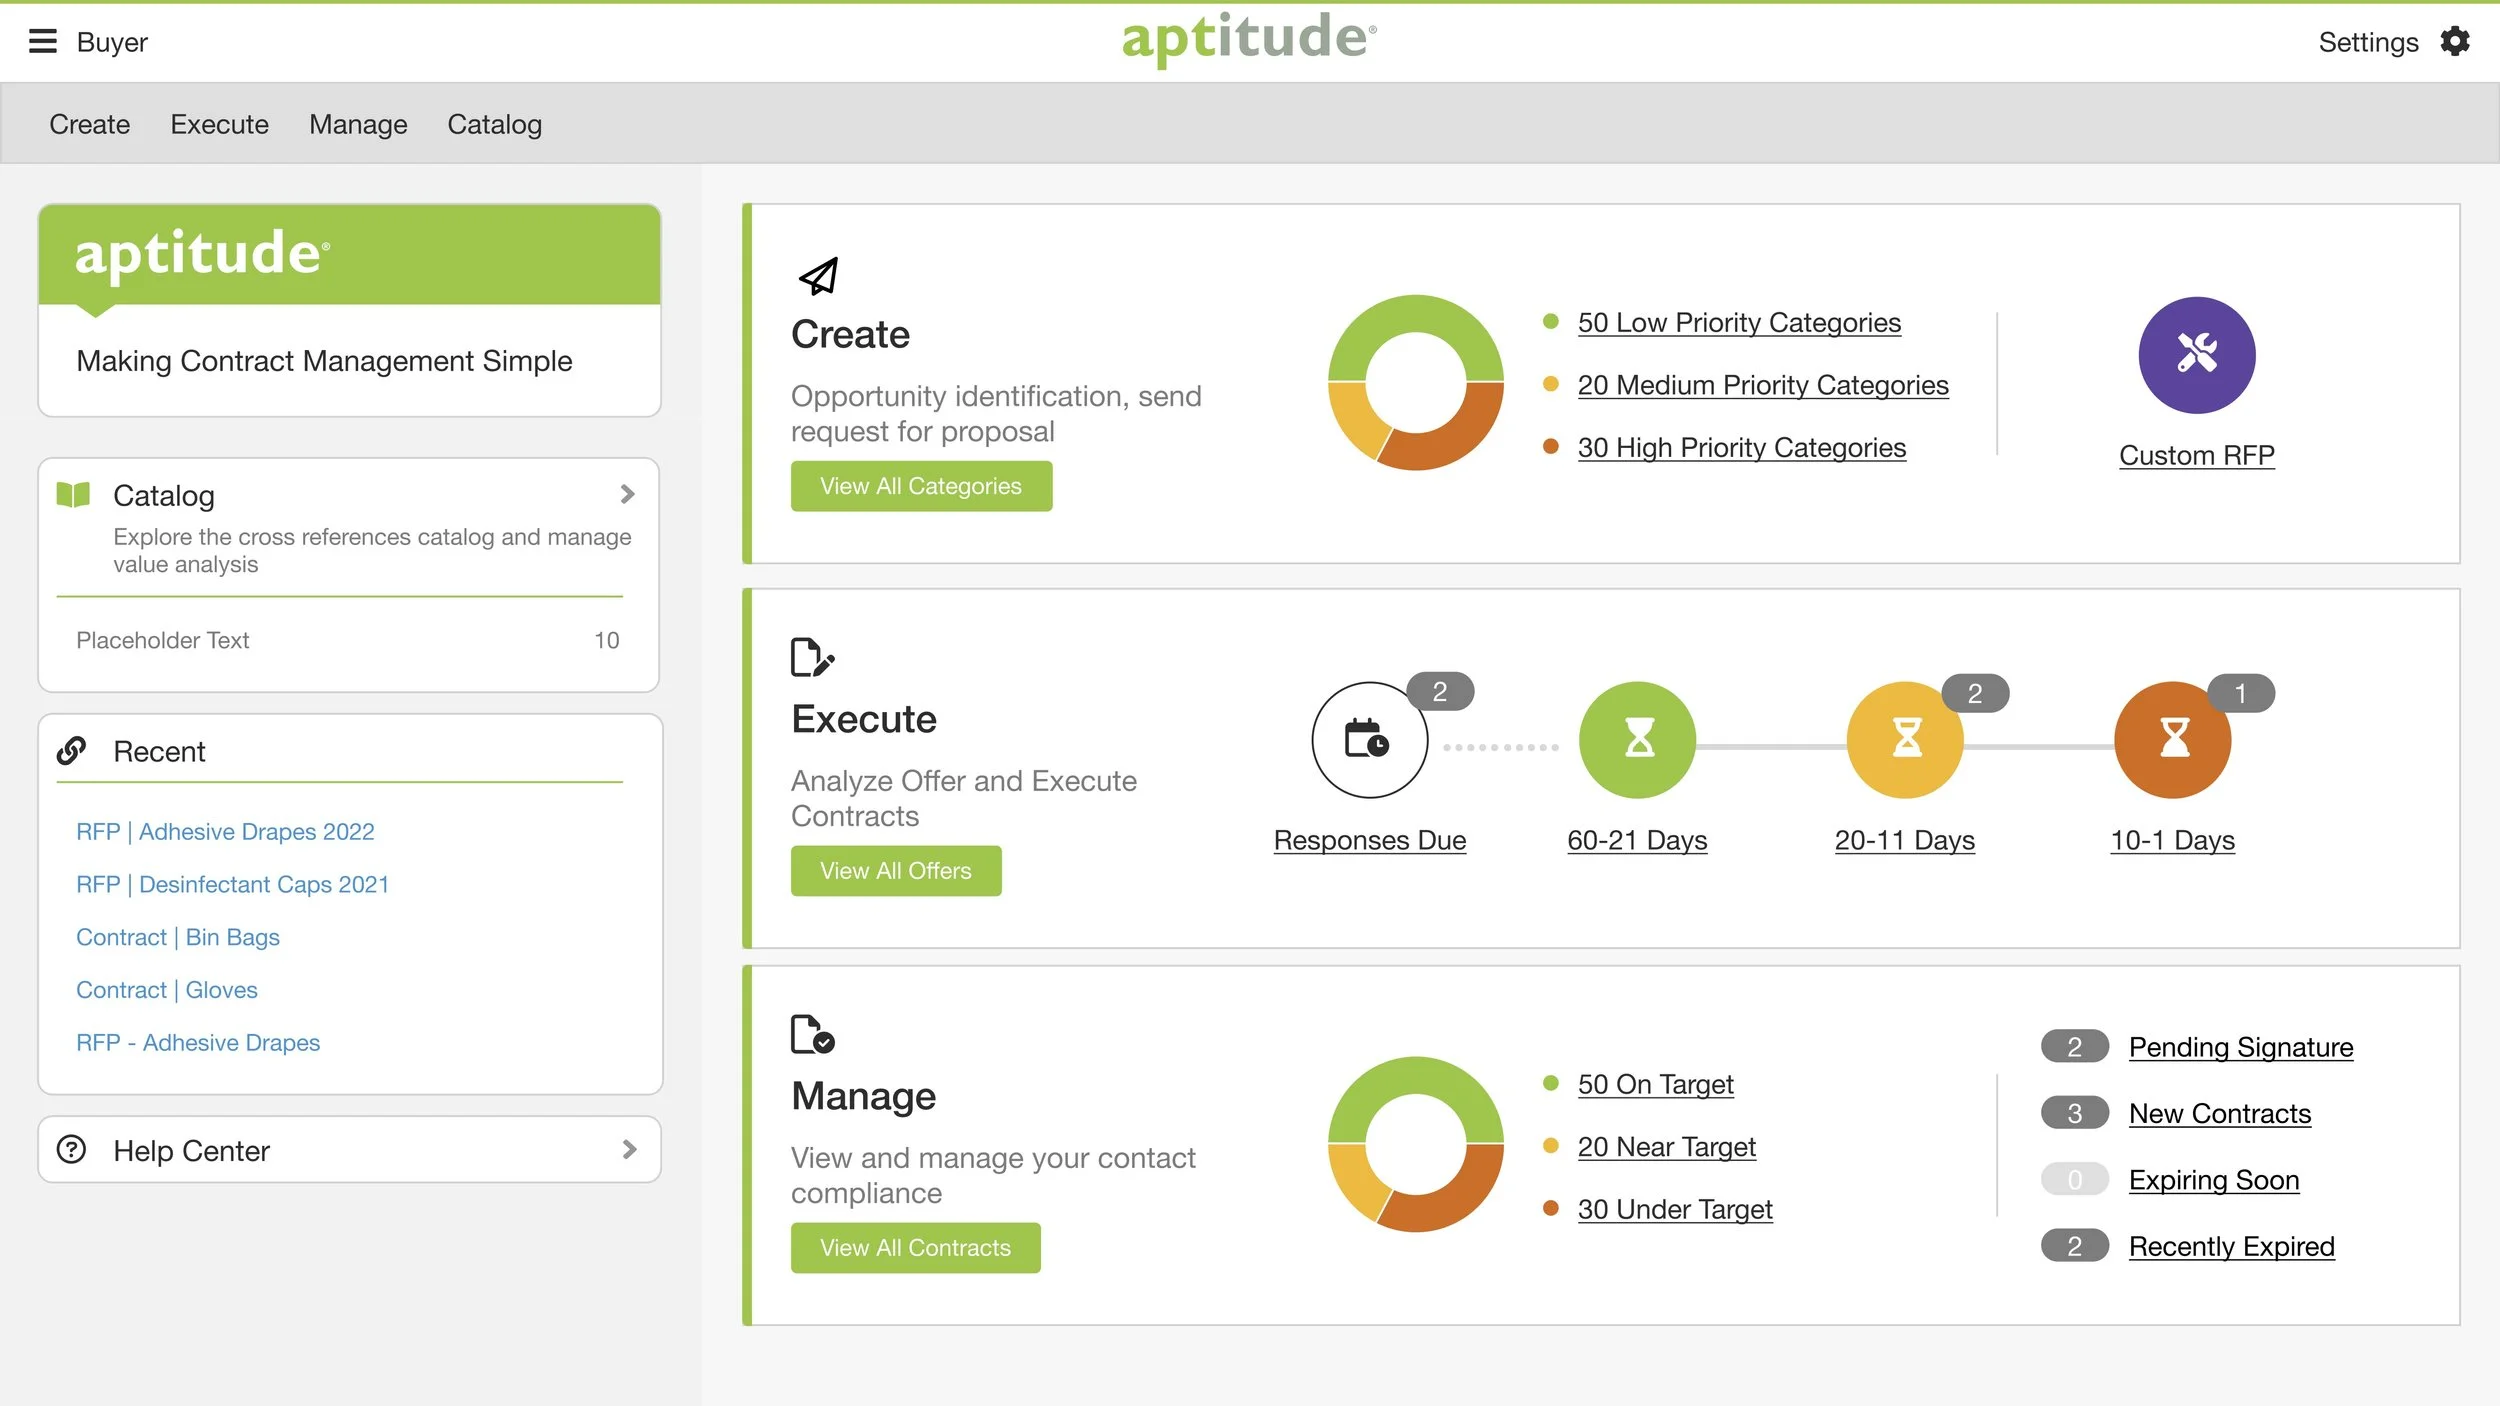The height and width of the screenshot is (1406, 2500).
Task: Click the yellow 20-11 Days hourglass icon
Action: [1904, 740]
